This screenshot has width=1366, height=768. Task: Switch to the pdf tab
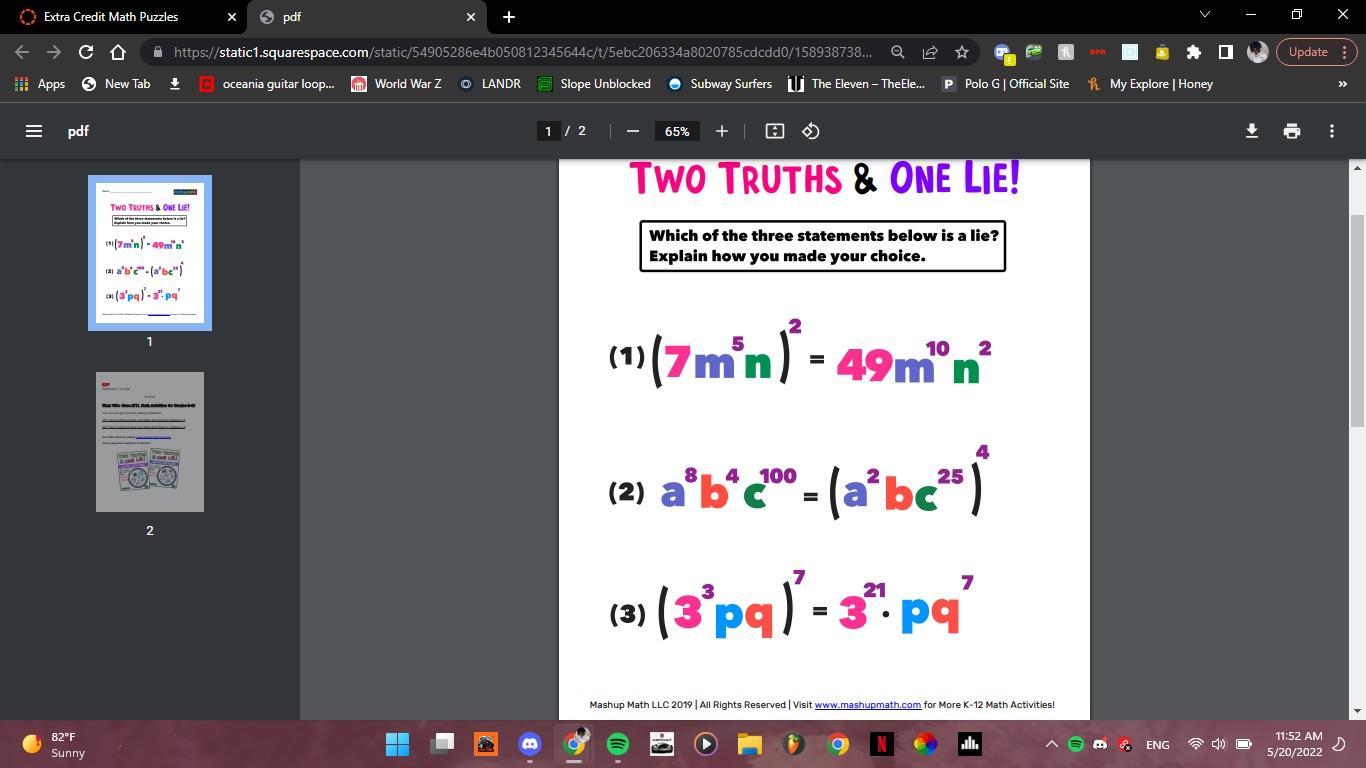[367, 17]
